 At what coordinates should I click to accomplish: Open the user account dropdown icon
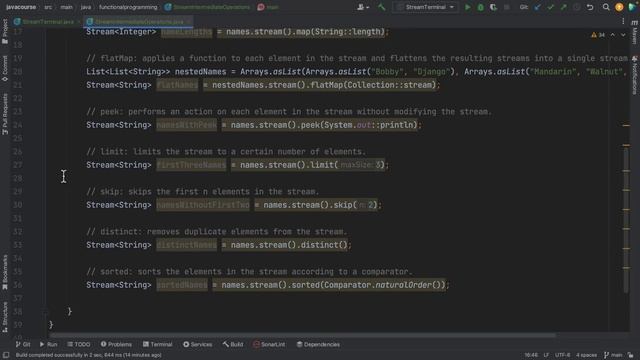click(x=363, y=7)
